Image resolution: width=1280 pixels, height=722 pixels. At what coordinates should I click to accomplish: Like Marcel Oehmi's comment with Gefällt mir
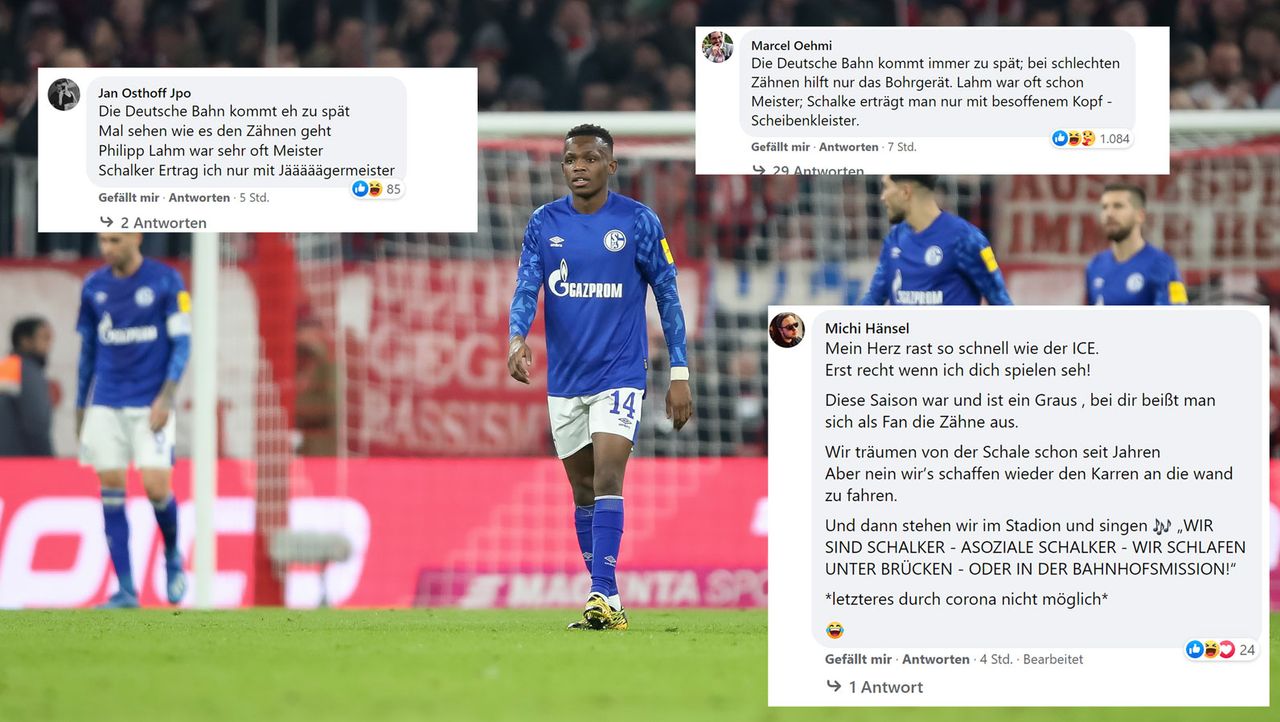(x=780, y=147)
